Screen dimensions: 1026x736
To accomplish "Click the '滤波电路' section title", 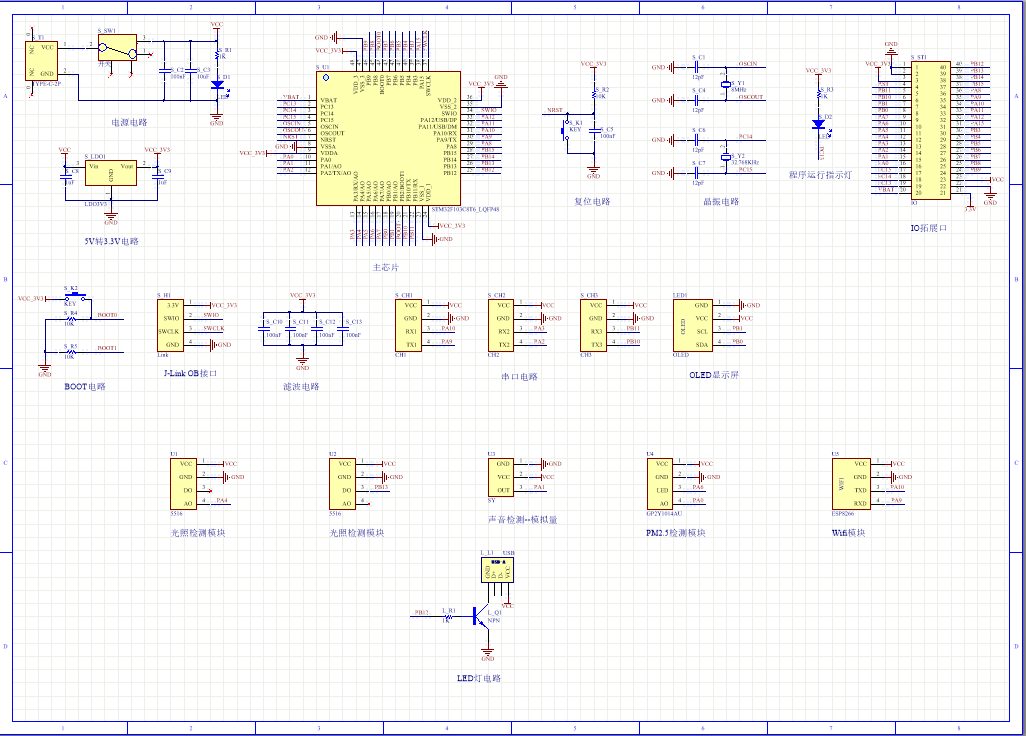I will [x=301, y=387].
